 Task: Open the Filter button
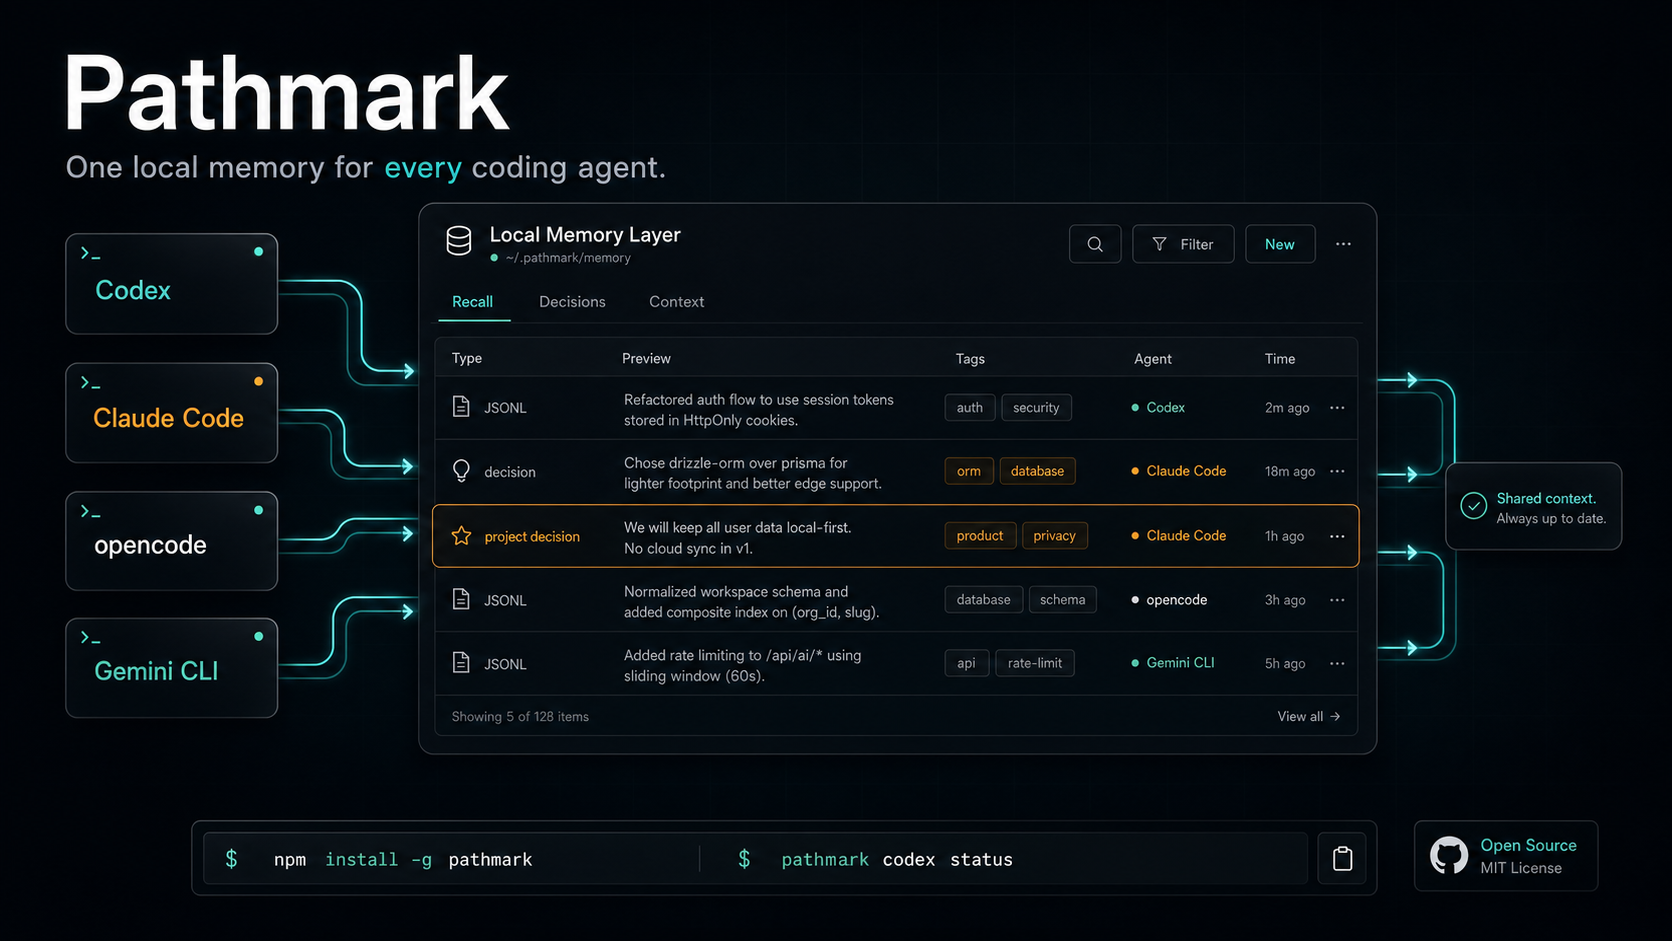[1183, 244]
